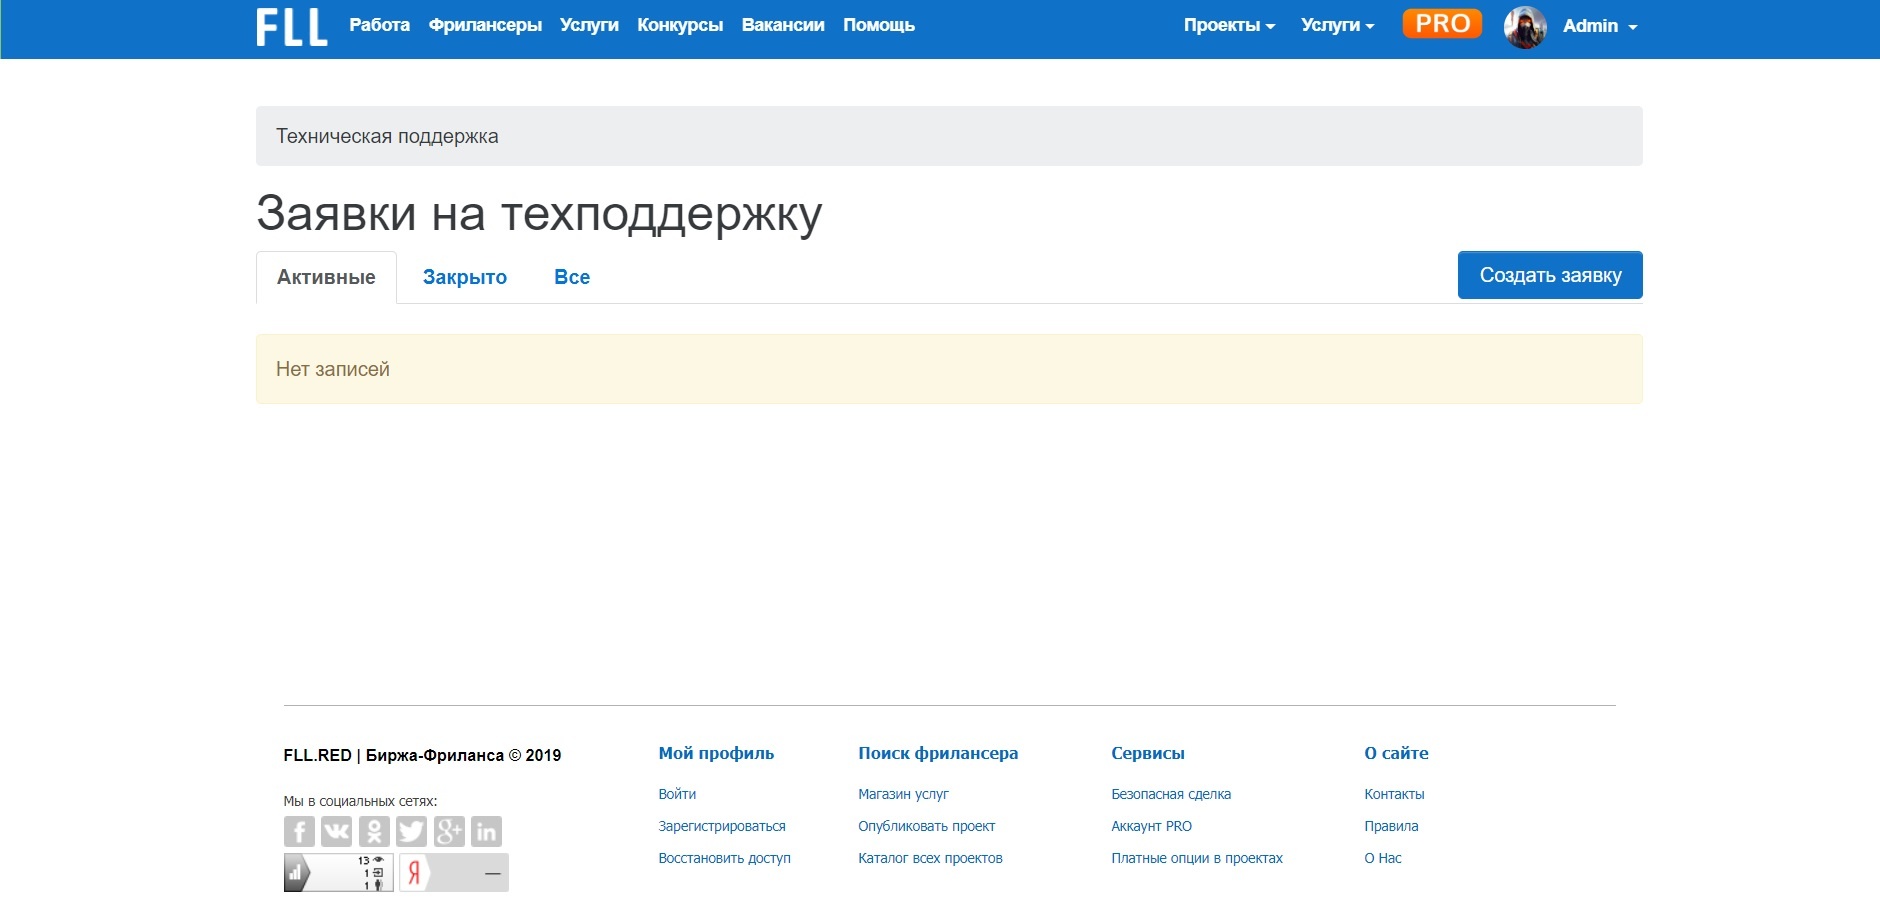Click the Google Plus icon
This screenshot has width=1880, height=910.
tap(449, 831)
